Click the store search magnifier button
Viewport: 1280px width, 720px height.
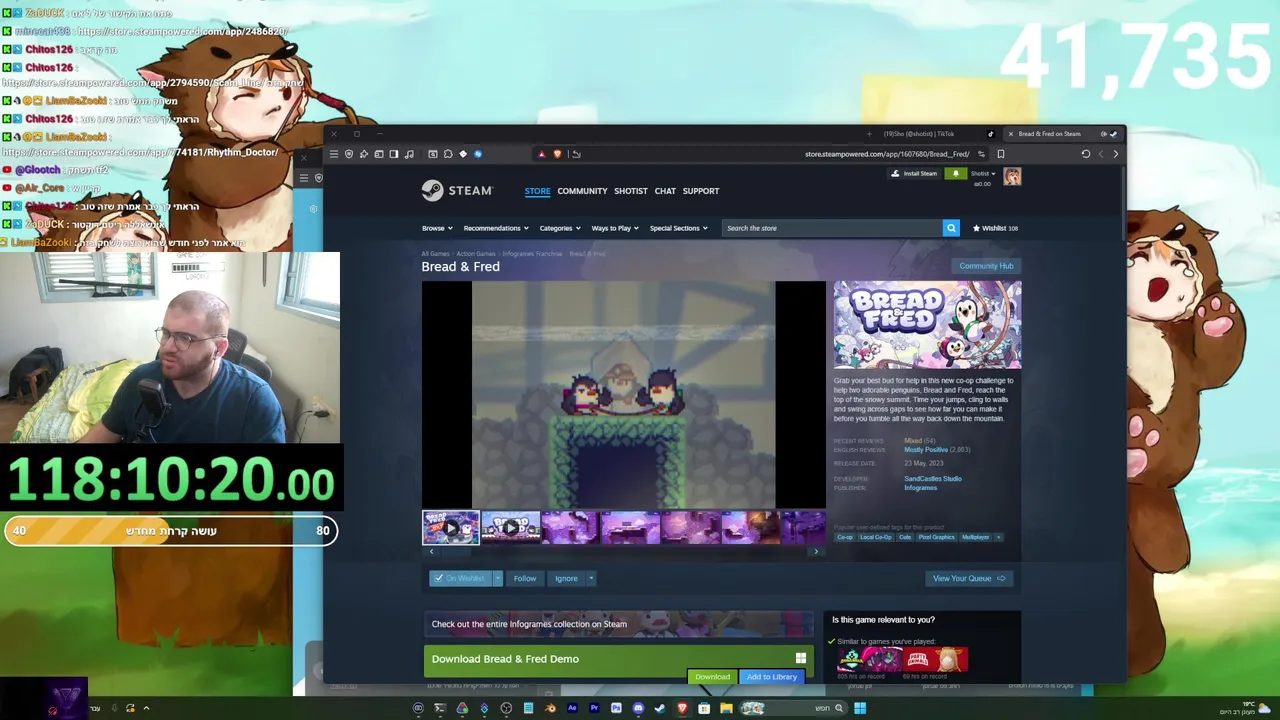click(x=951, y=228)
